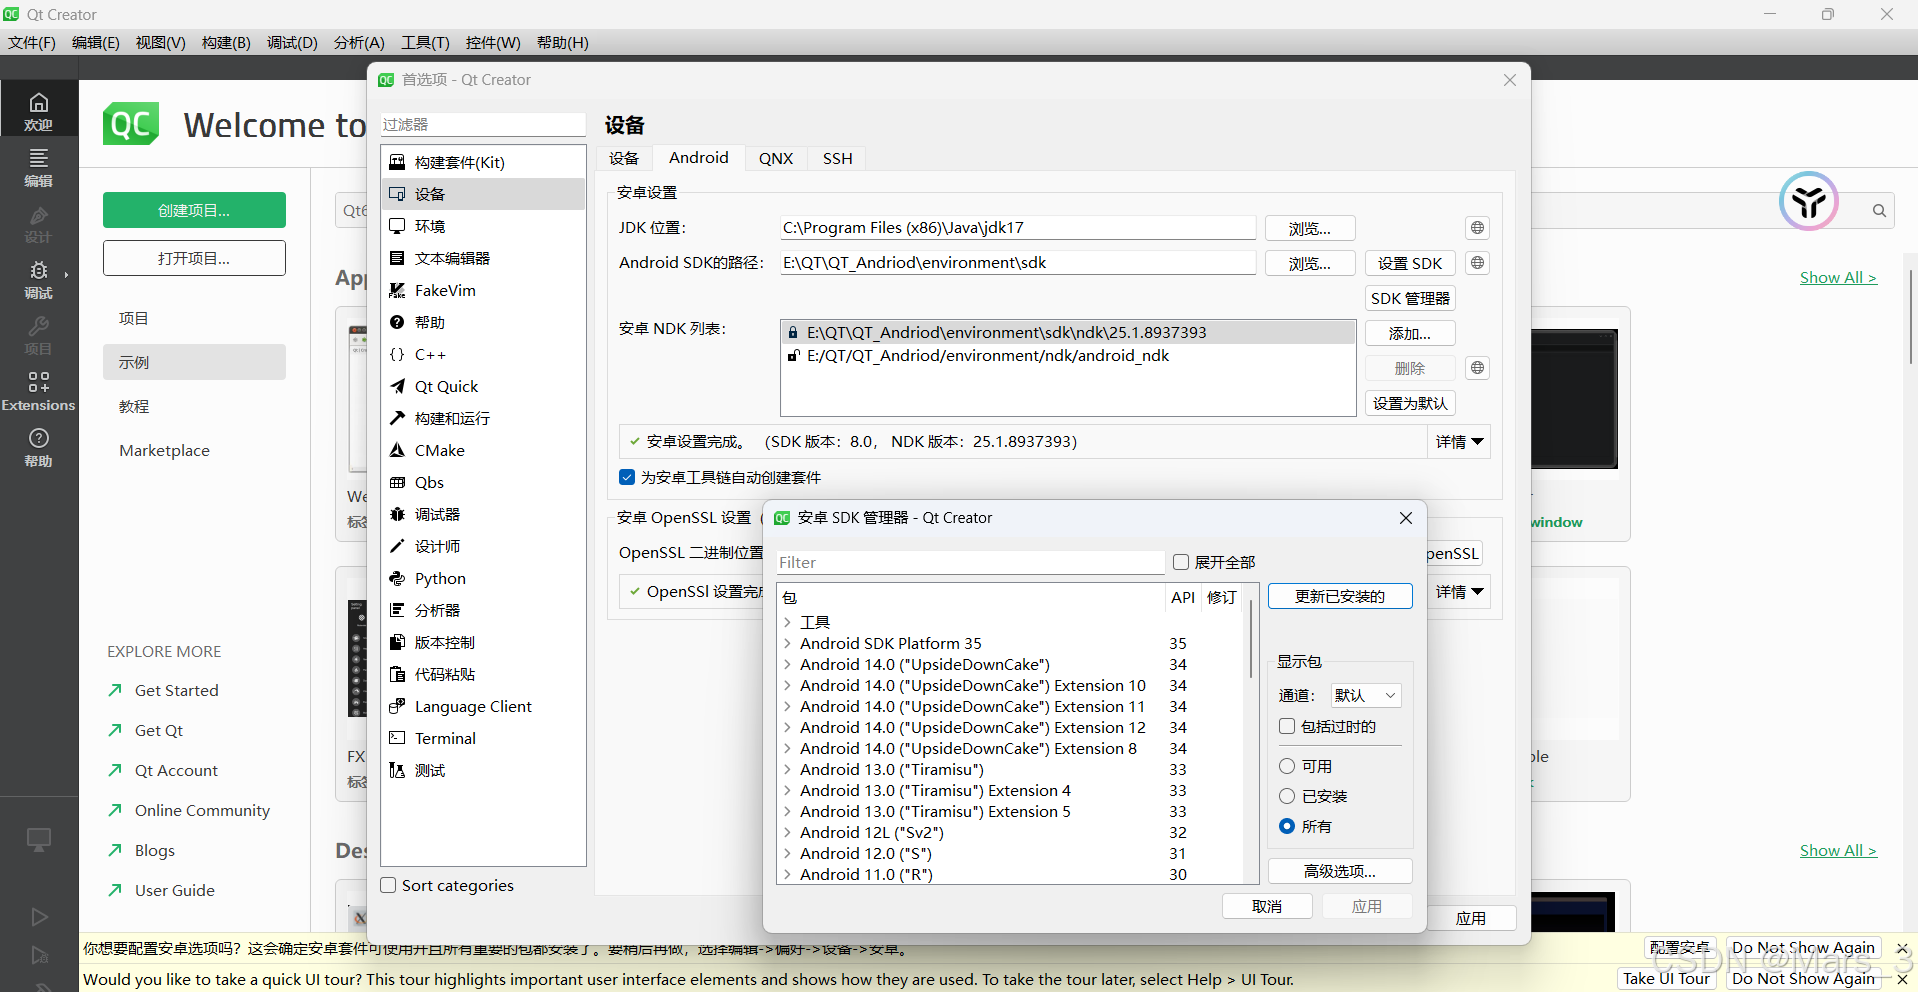
Task: Enable the 包括过时的 checkbox
Action: pyautogui.click(x=1287, y=726)
